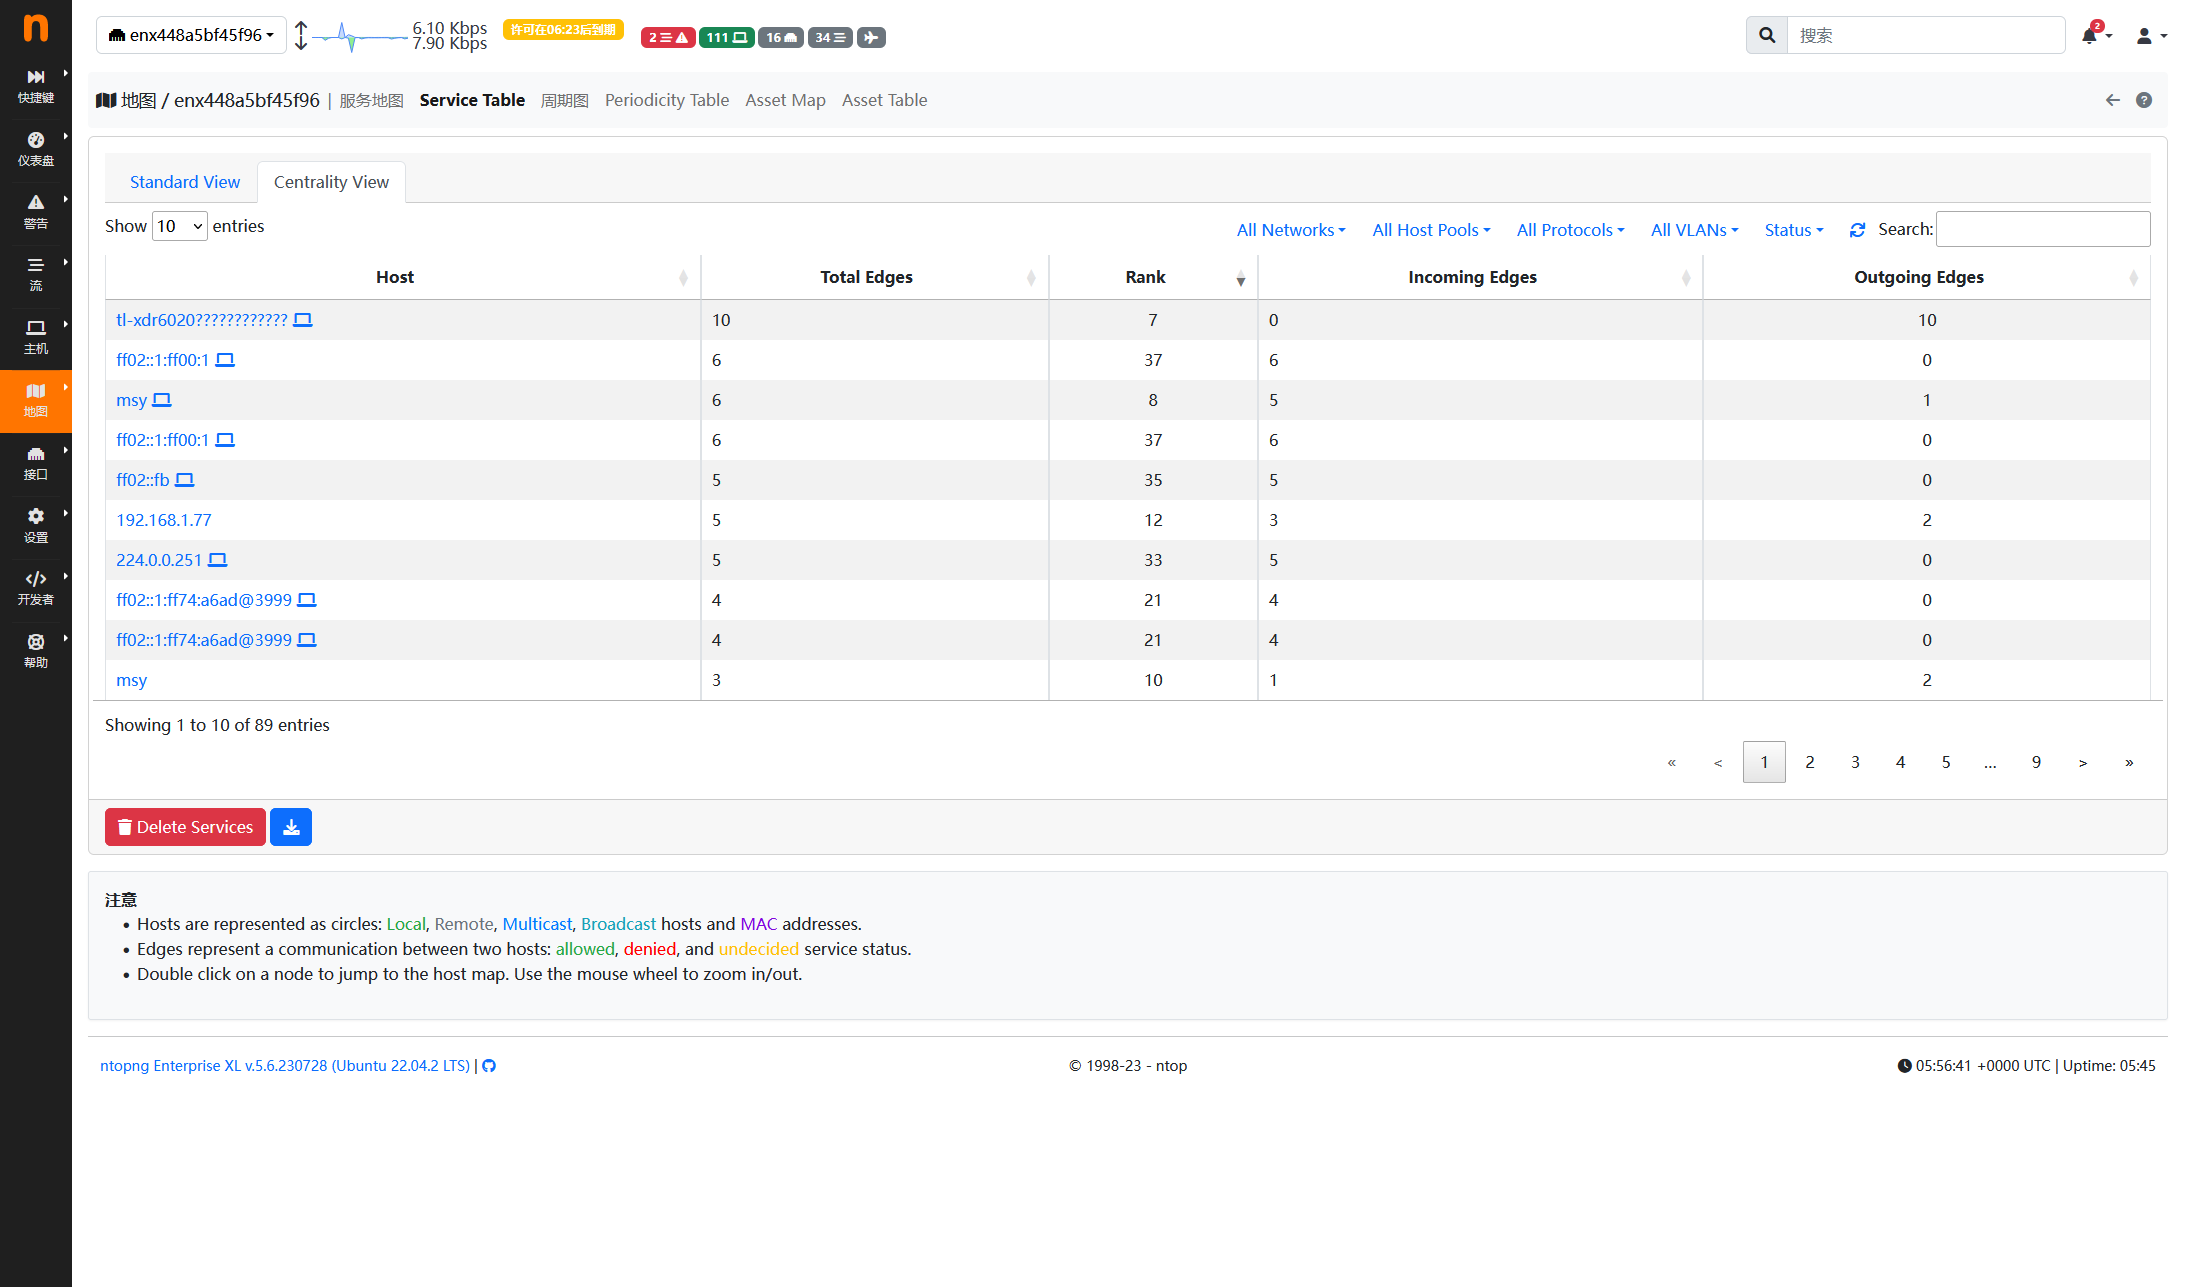
Task: Open the ff02::fb host link
Action: tap(143, 480)
